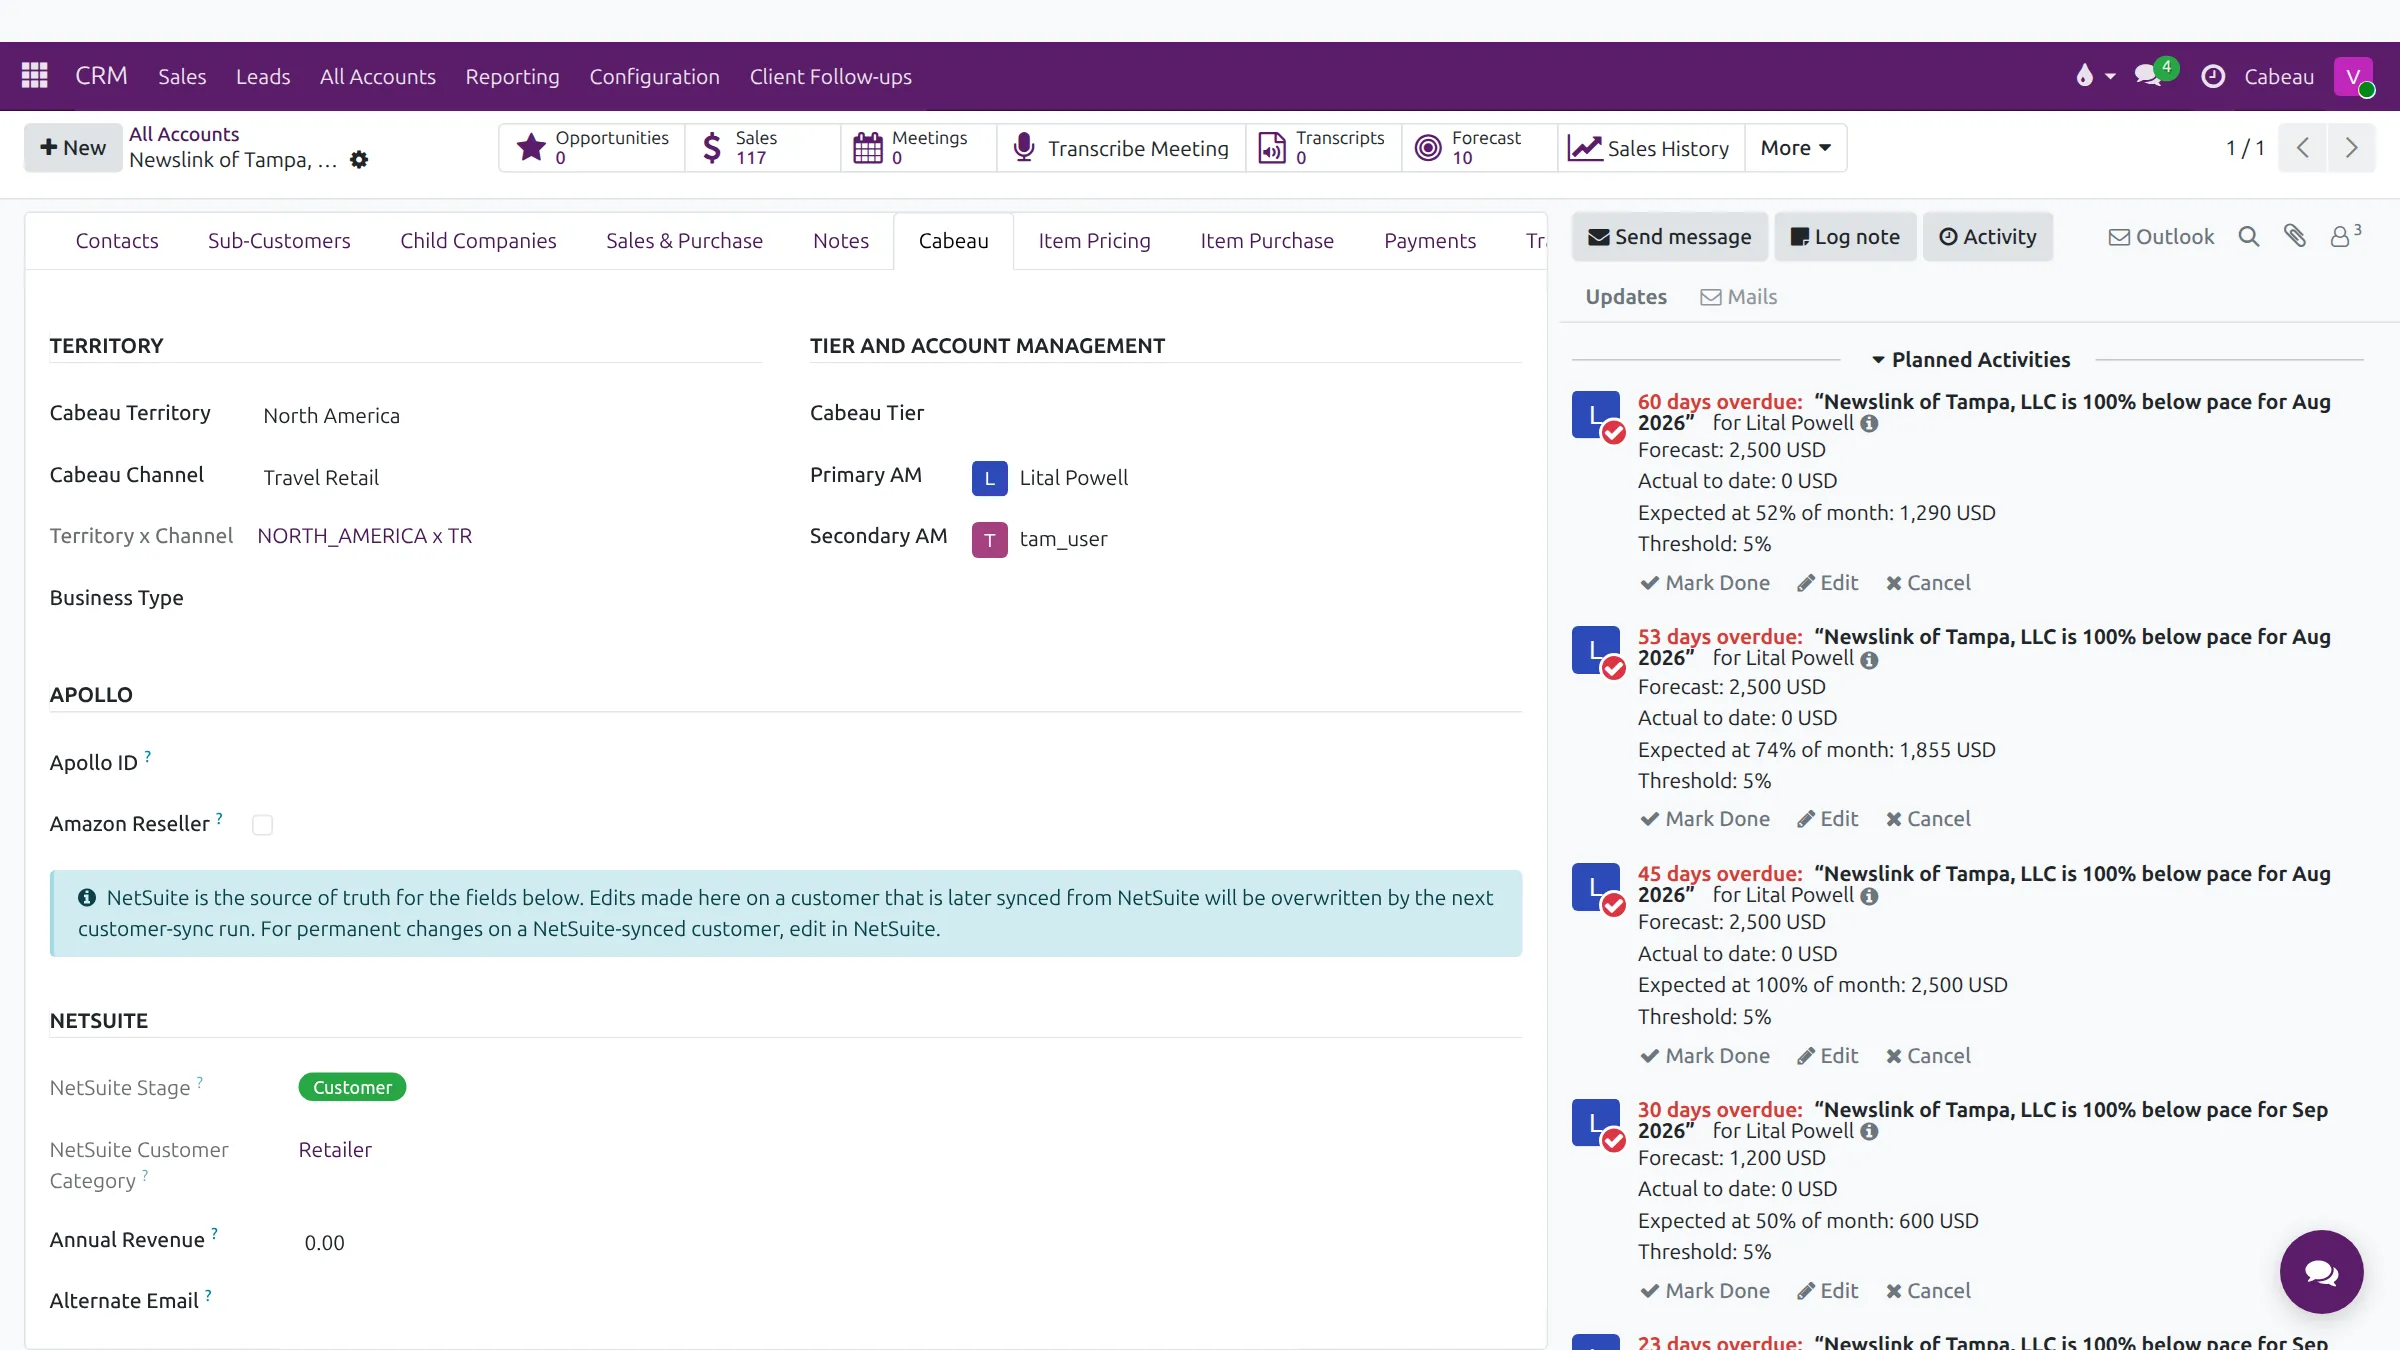The width and height of the screenshot is (2400, 1350).
Task: Open Sales History chart button
Action: tap(1651, 148)
